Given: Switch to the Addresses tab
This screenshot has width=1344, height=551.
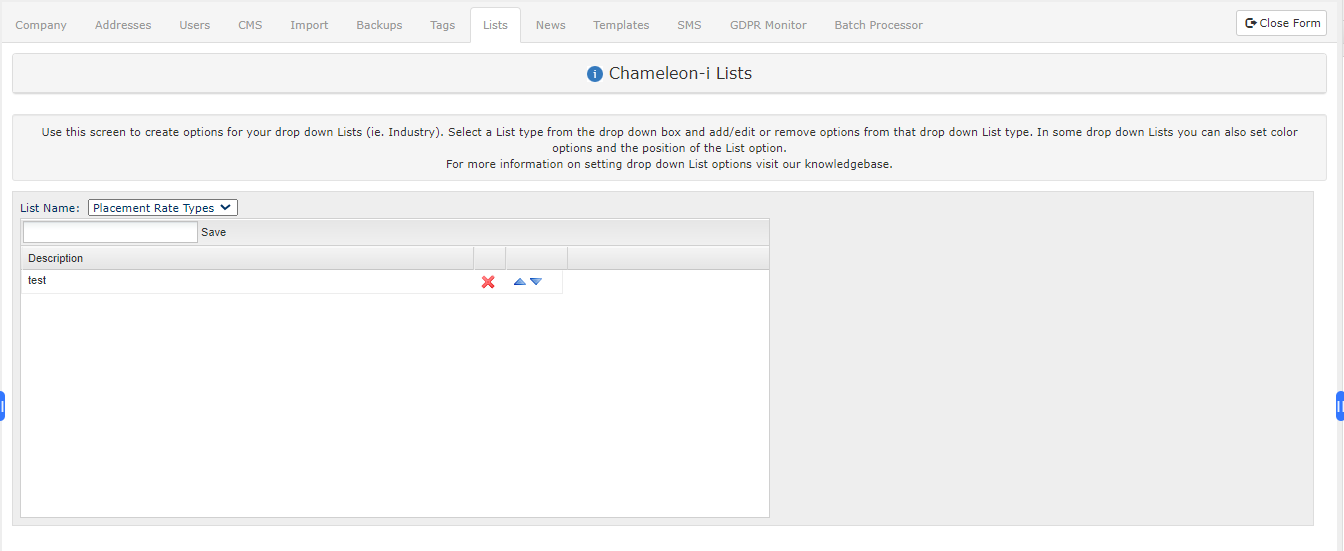Looking at the screenshot, I should click(x=123, y=25).
